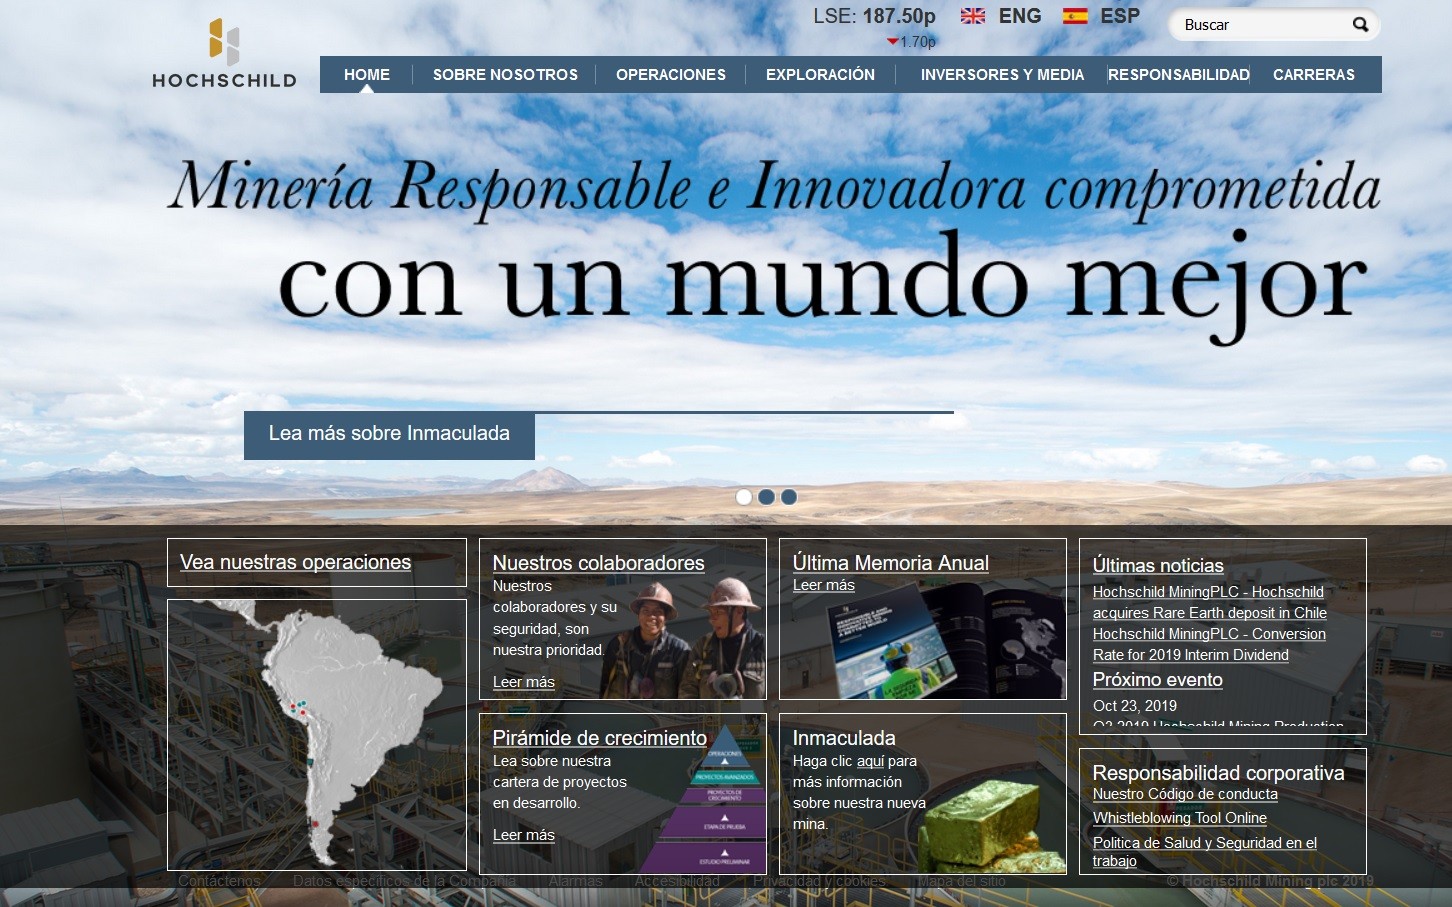
Task: Switch language via UK flag icon
Action: pos(972,16)
